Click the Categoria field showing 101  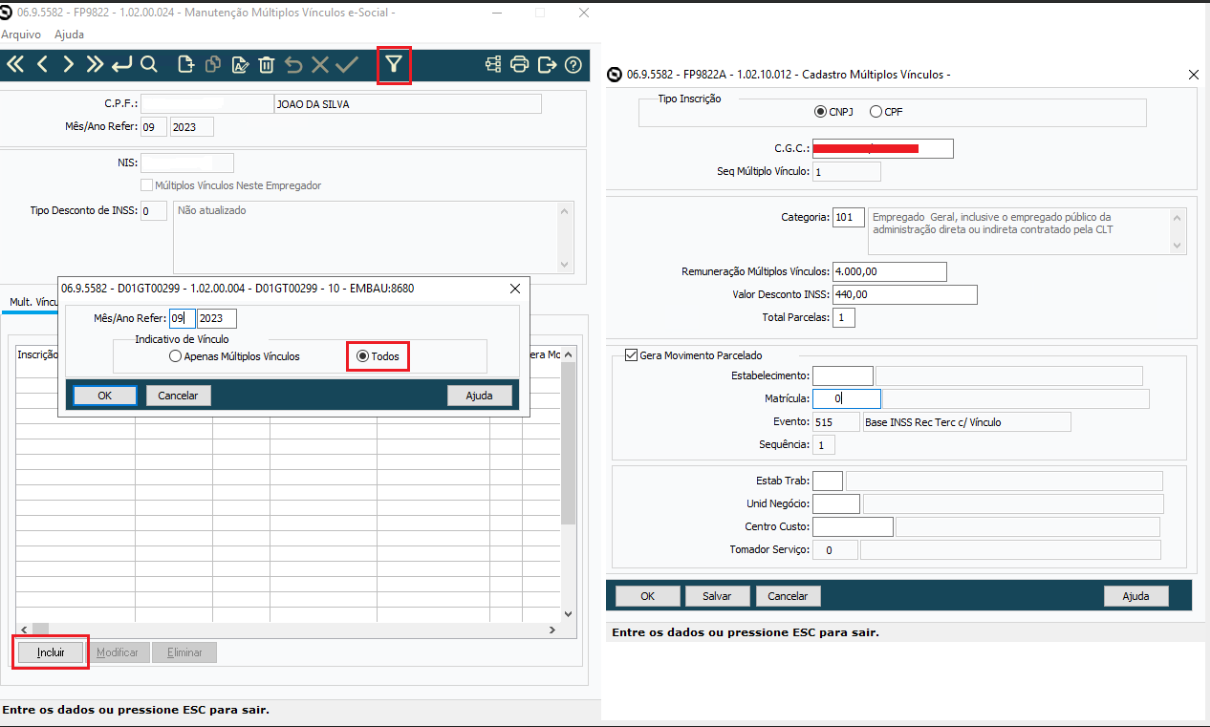pos(848,217)
